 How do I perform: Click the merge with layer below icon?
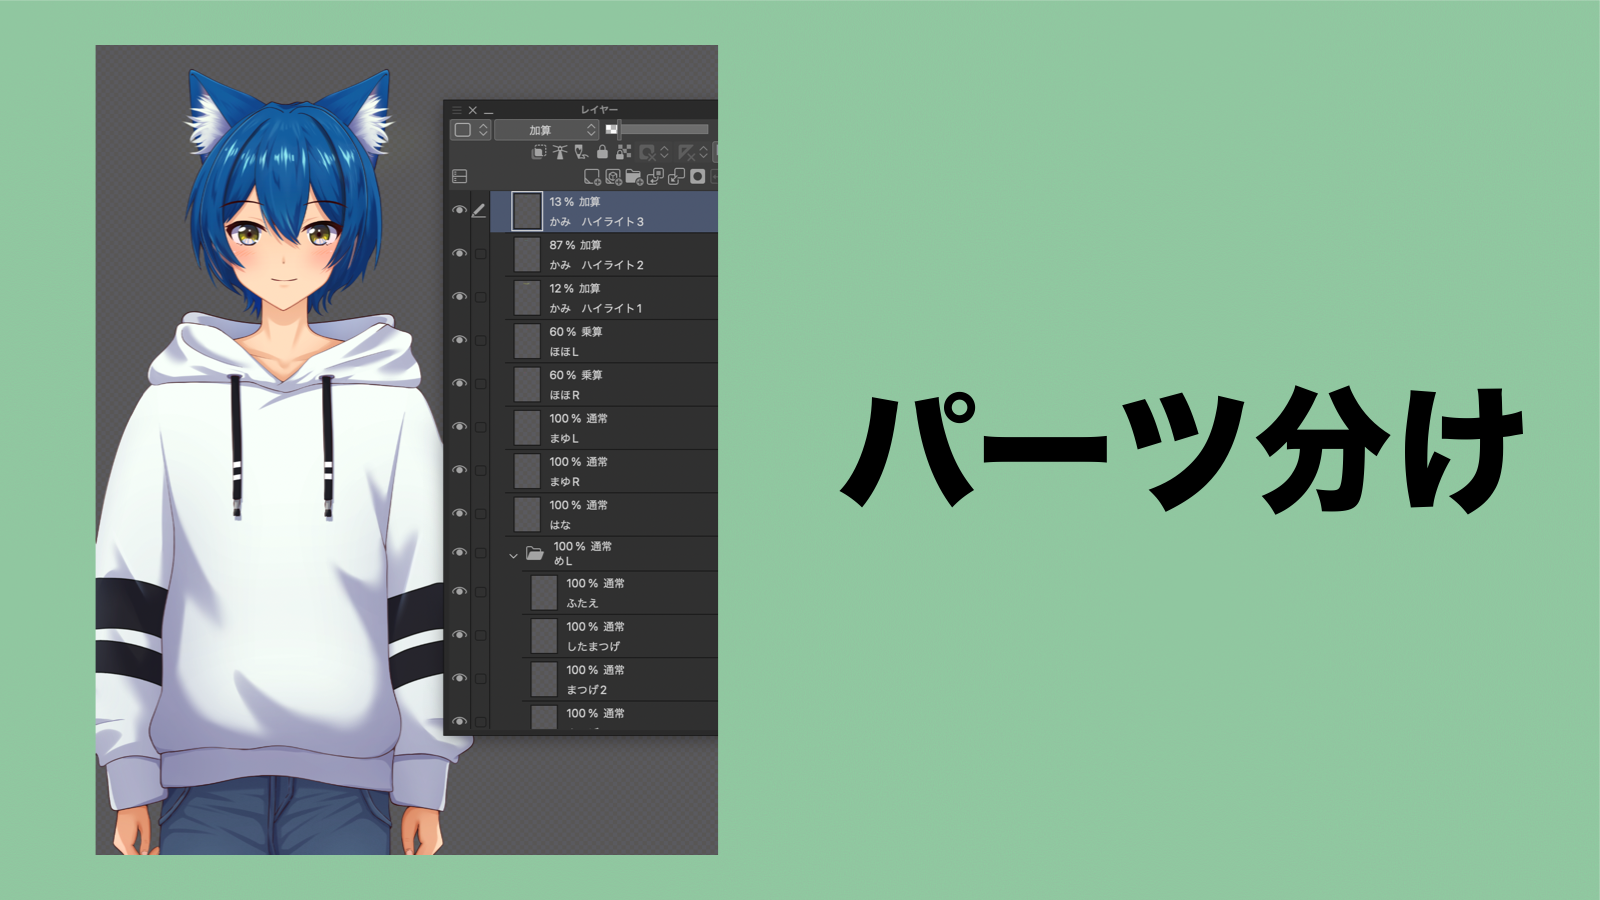[x=677, y=177]
